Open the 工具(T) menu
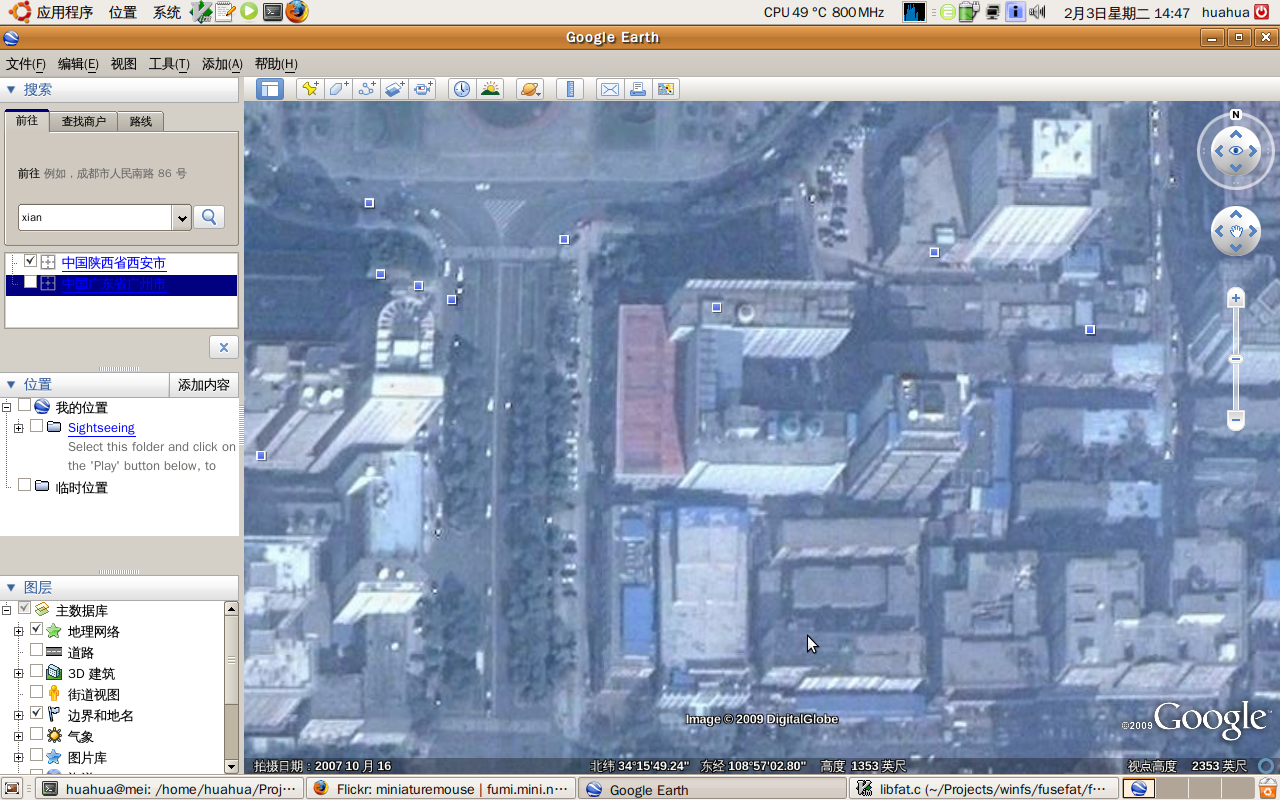 [169, 64]
